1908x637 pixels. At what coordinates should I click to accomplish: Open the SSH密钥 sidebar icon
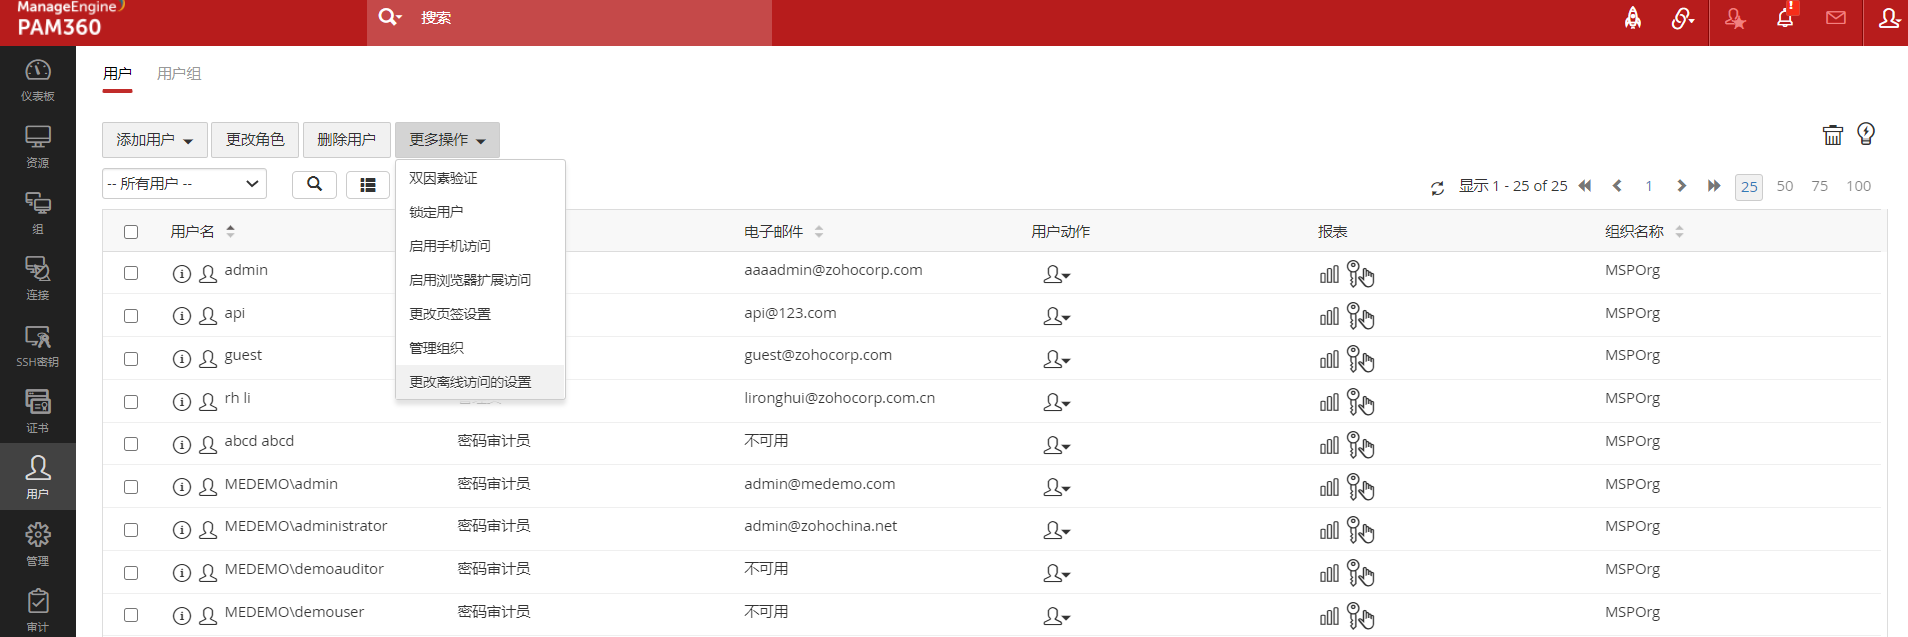37,345
